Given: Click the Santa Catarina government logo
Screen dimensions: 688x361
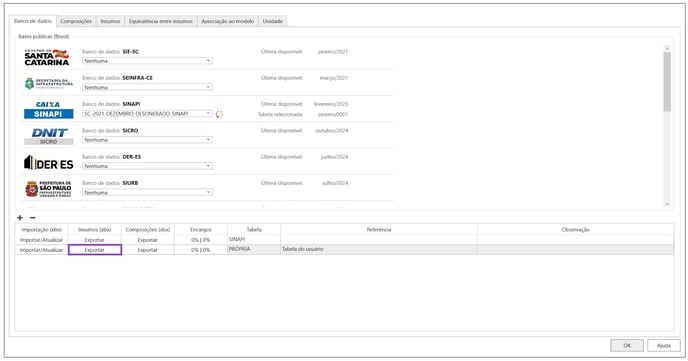Looking at the screenshot, I should [x=47, y=57].
